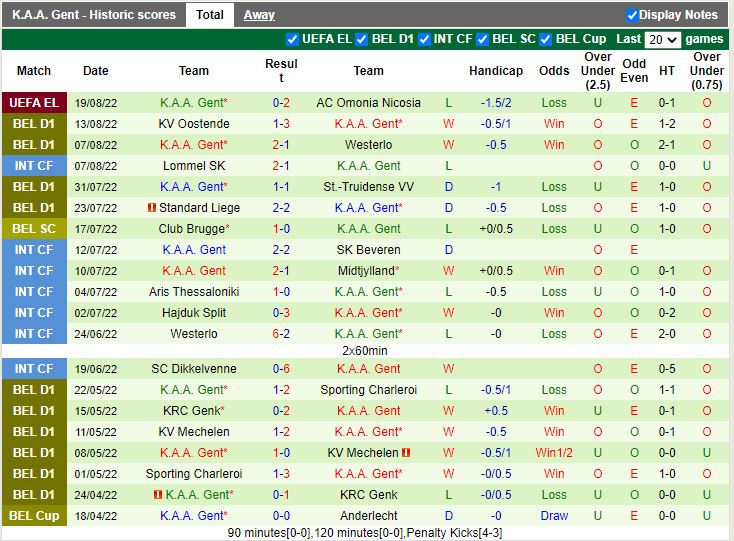The width and height of the screenshot is (734, 541).
Task: Click red card icon beside KV Mechelen 08/05/22
Action: click(406, 453)
